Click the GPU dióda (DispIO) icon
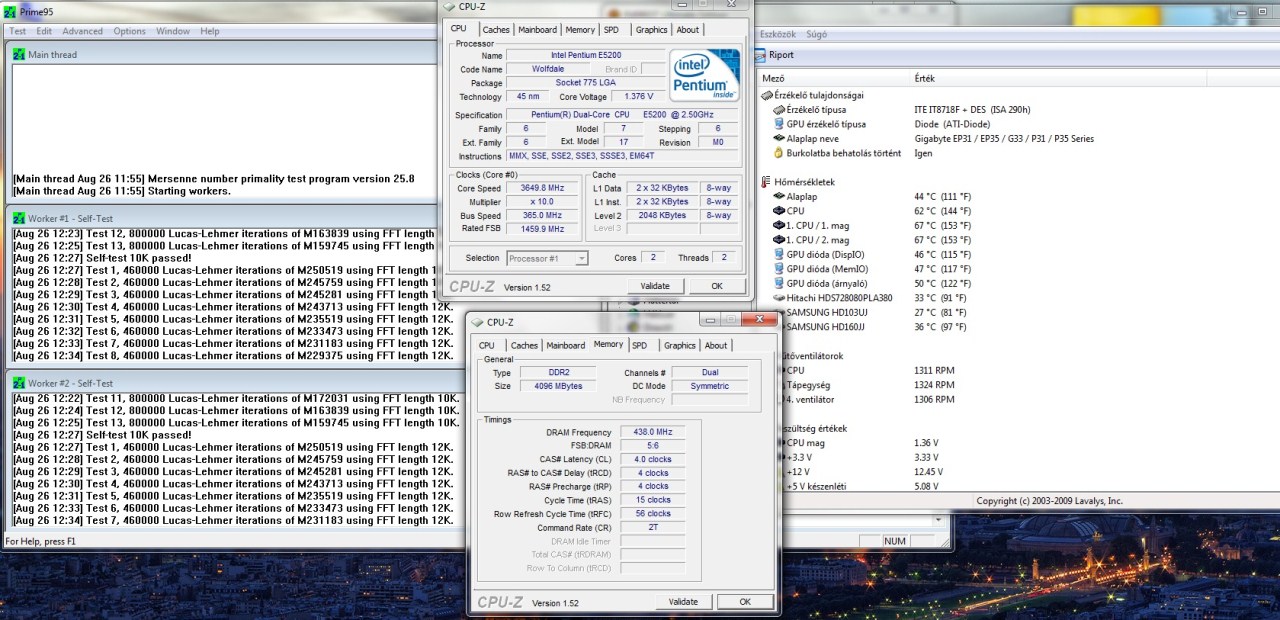 pyautogui.click(x=779, y=255)
